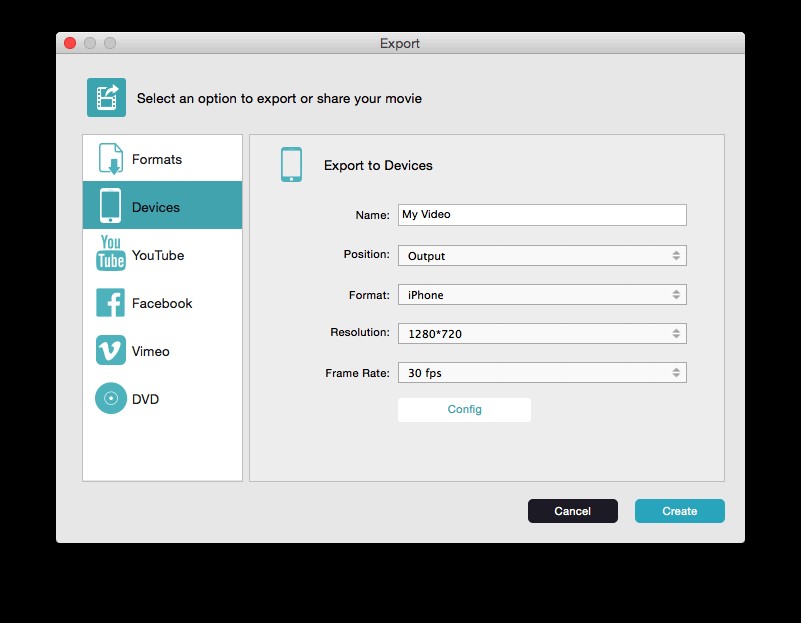
Task: Click the phone icon beside Export to Devices
Action: click(x=291, y=165)
